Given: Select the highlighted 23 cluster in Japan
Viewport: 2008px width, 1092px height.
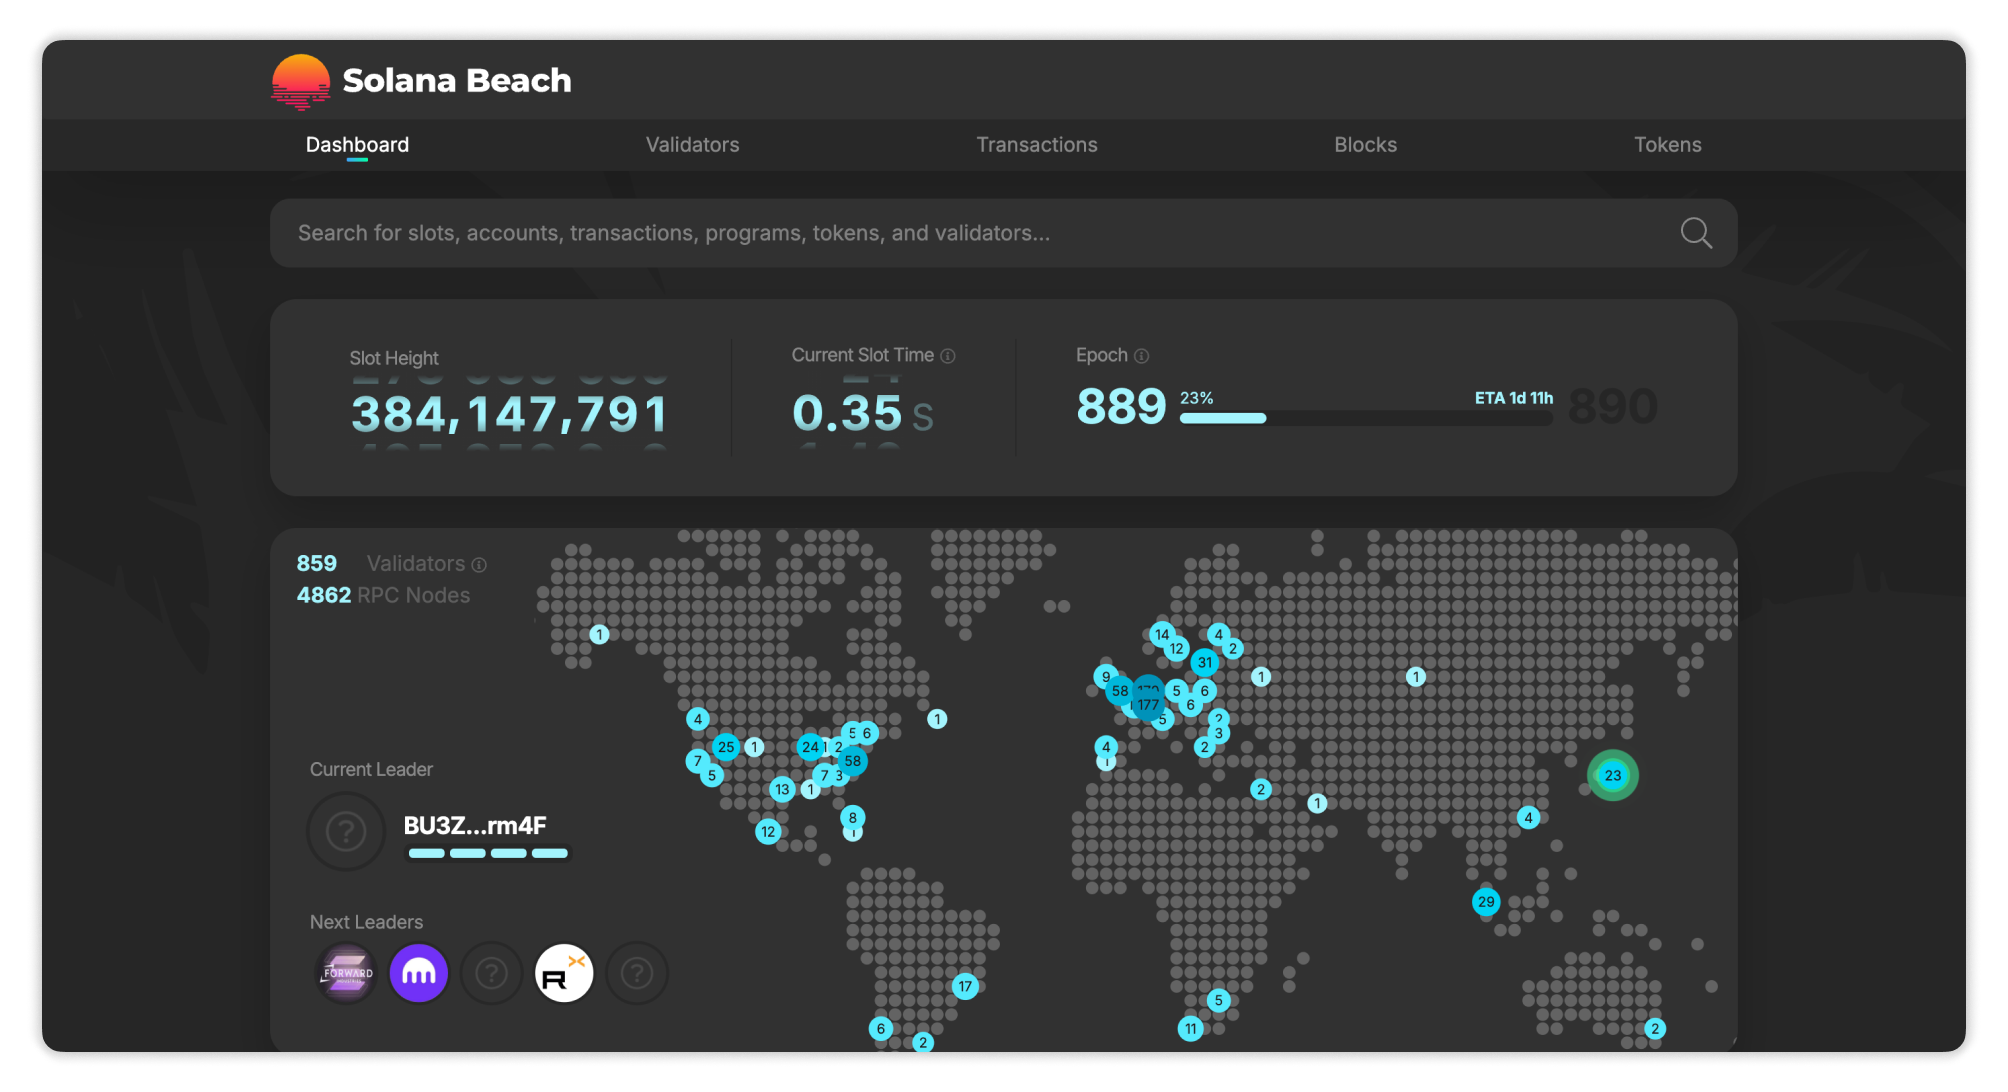Looking at the screenshot, I should (x=1612, y=775).
